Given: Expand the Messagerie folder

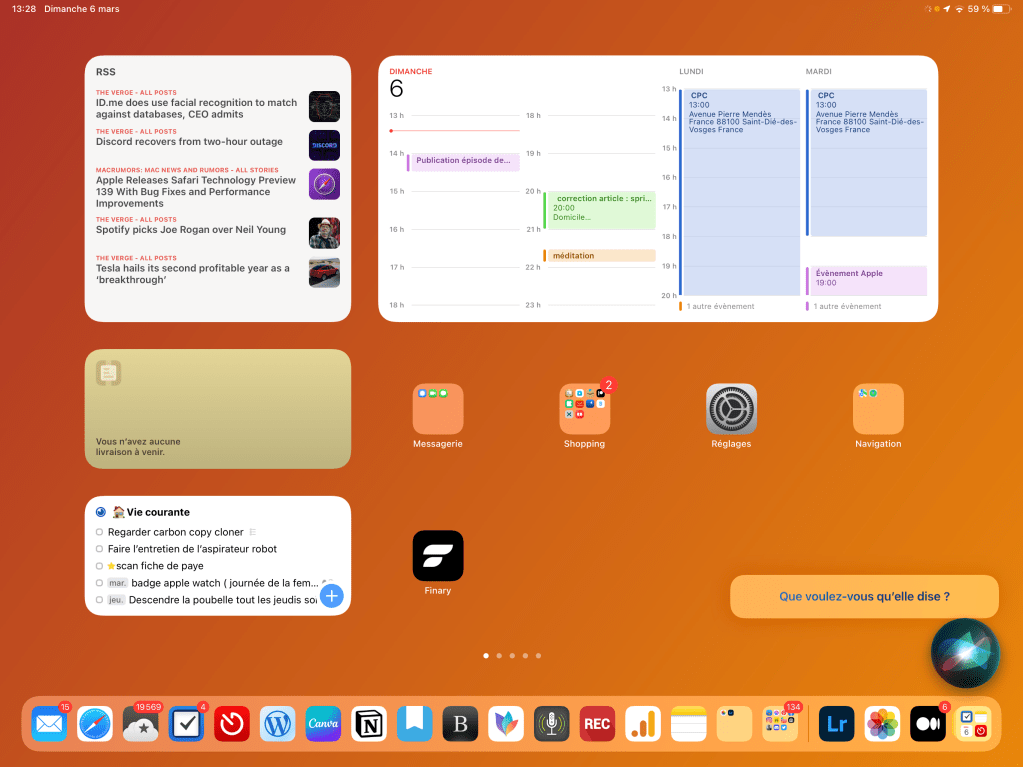Looking at the screenshot, I should point(438,409).
